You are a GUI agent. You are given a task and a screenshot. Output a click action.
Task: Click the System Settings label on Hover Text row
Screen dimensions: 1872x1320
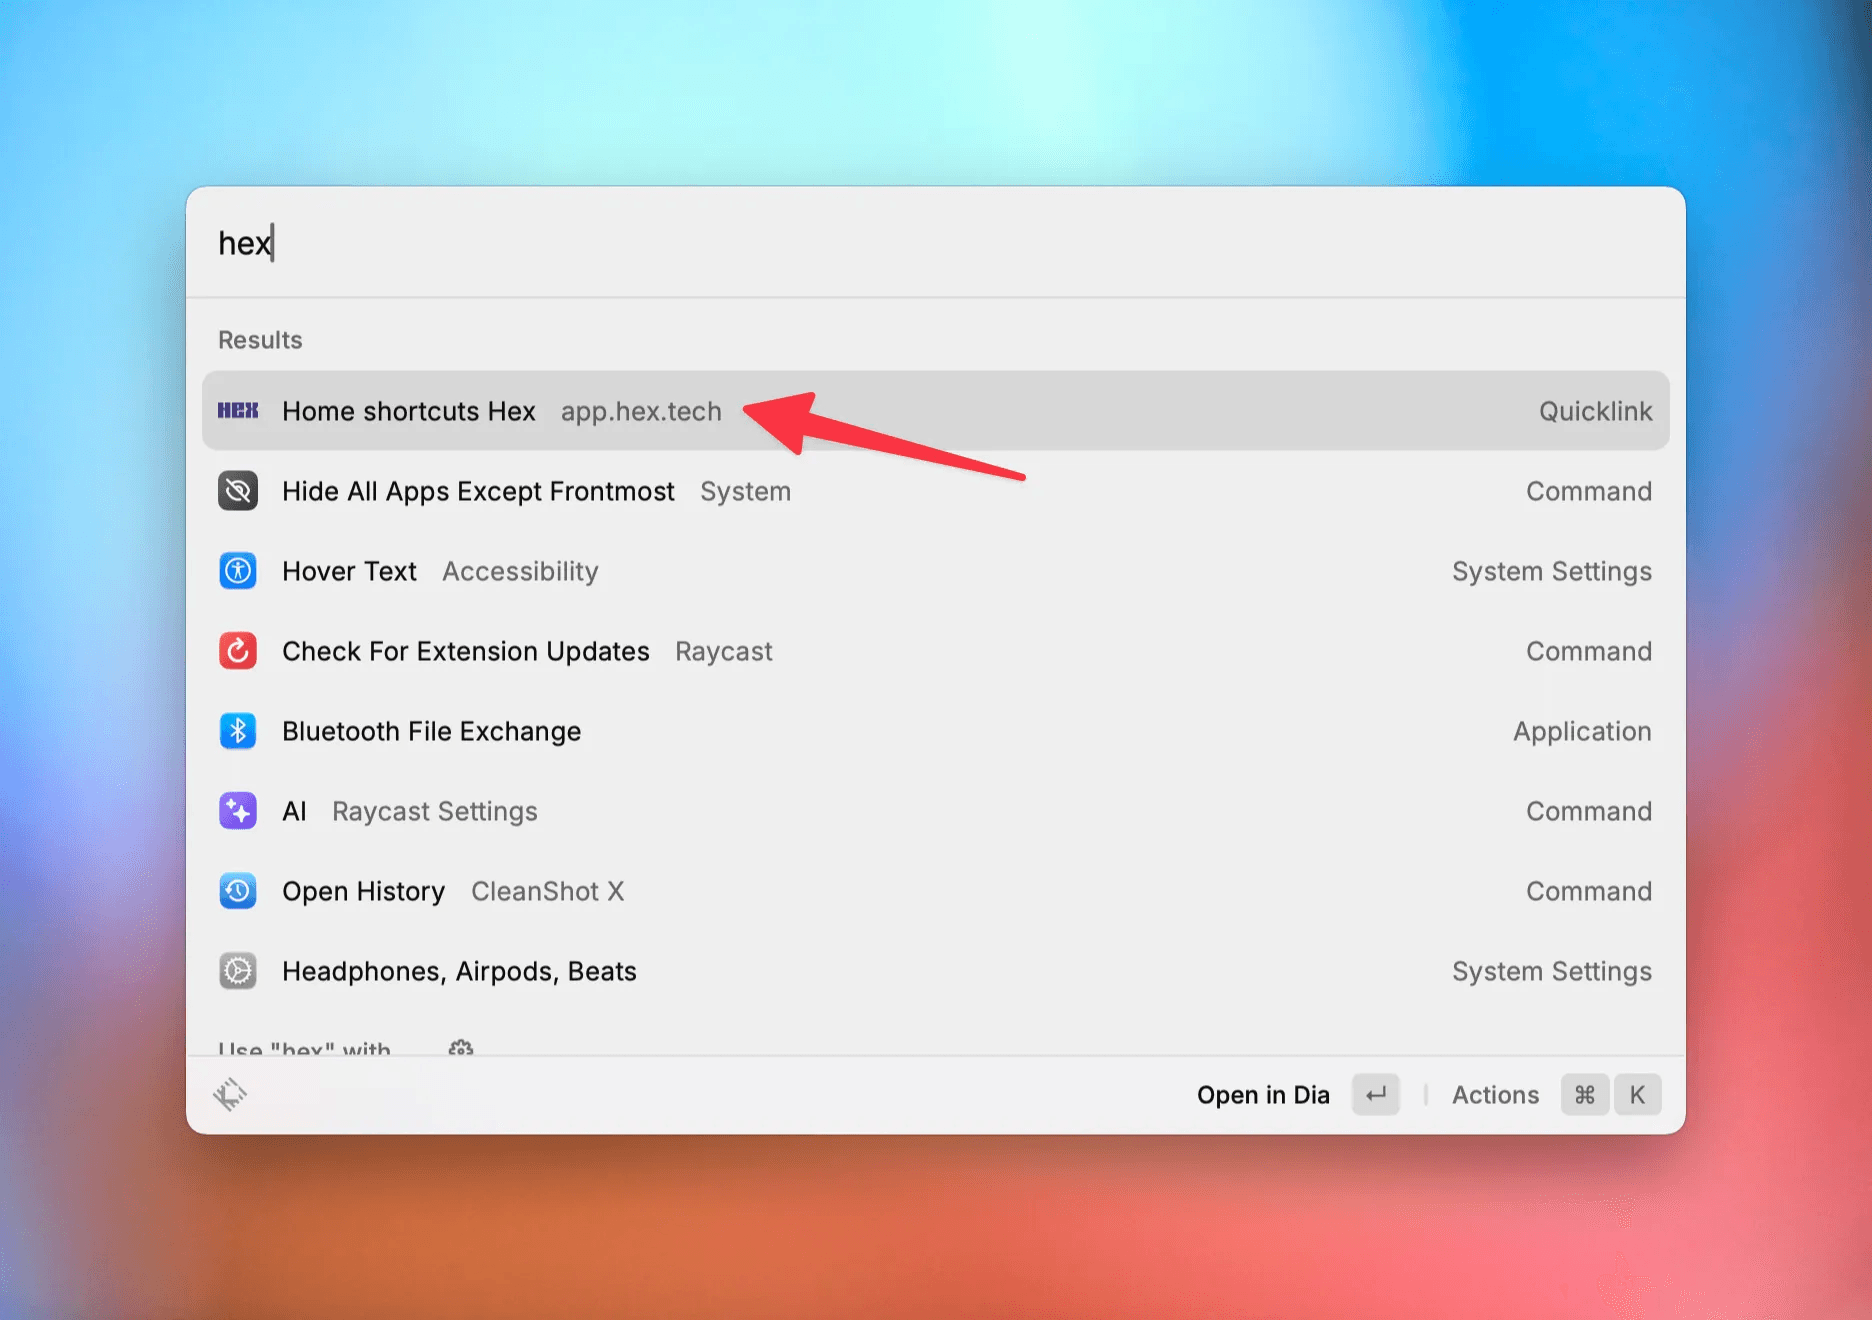pyautogui.click(x=1552, y=571)
